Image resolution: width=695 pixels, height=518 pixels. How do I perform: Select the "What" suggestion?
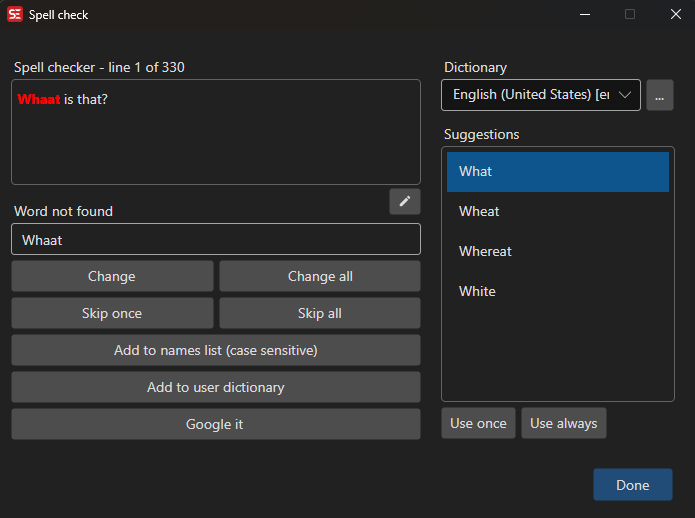point(558,172)
